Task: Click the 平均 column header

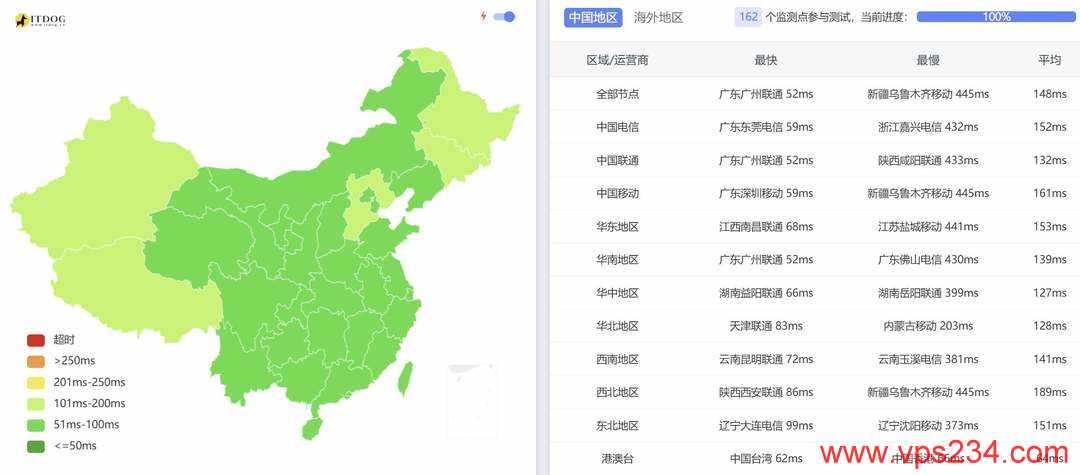Action: click(x=1050, y=61)
